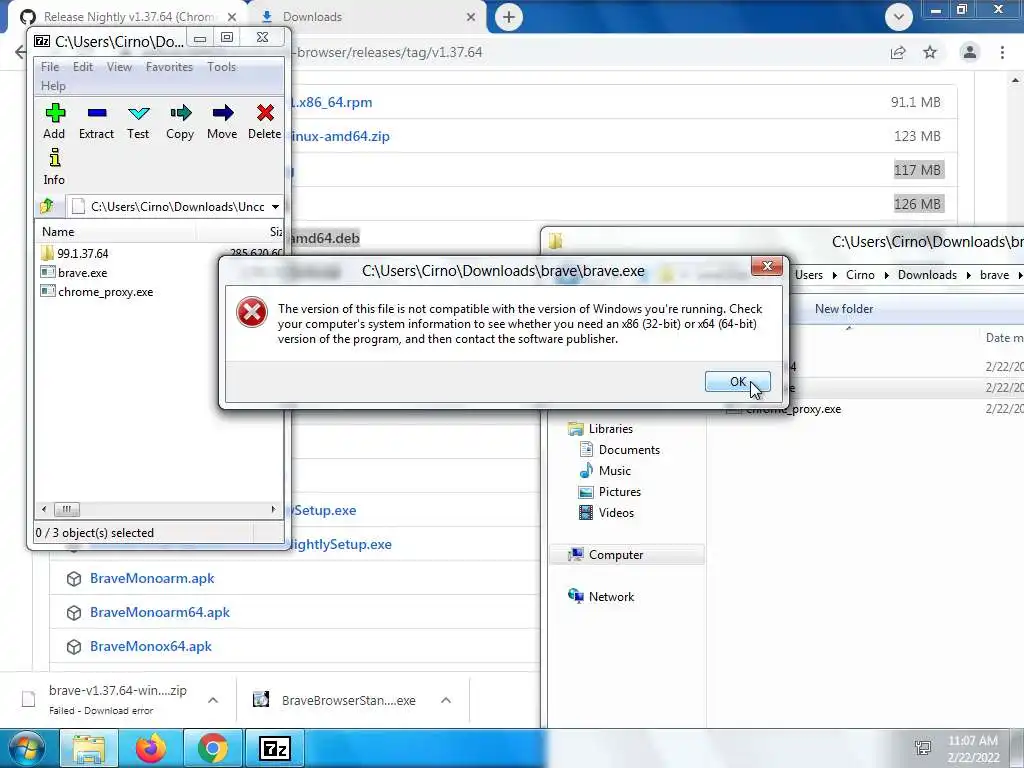Click the Add button in 7-Zip toolbar
This screenshot has width=1024, height=768.
pyautogui.click(x=54, y=121)
